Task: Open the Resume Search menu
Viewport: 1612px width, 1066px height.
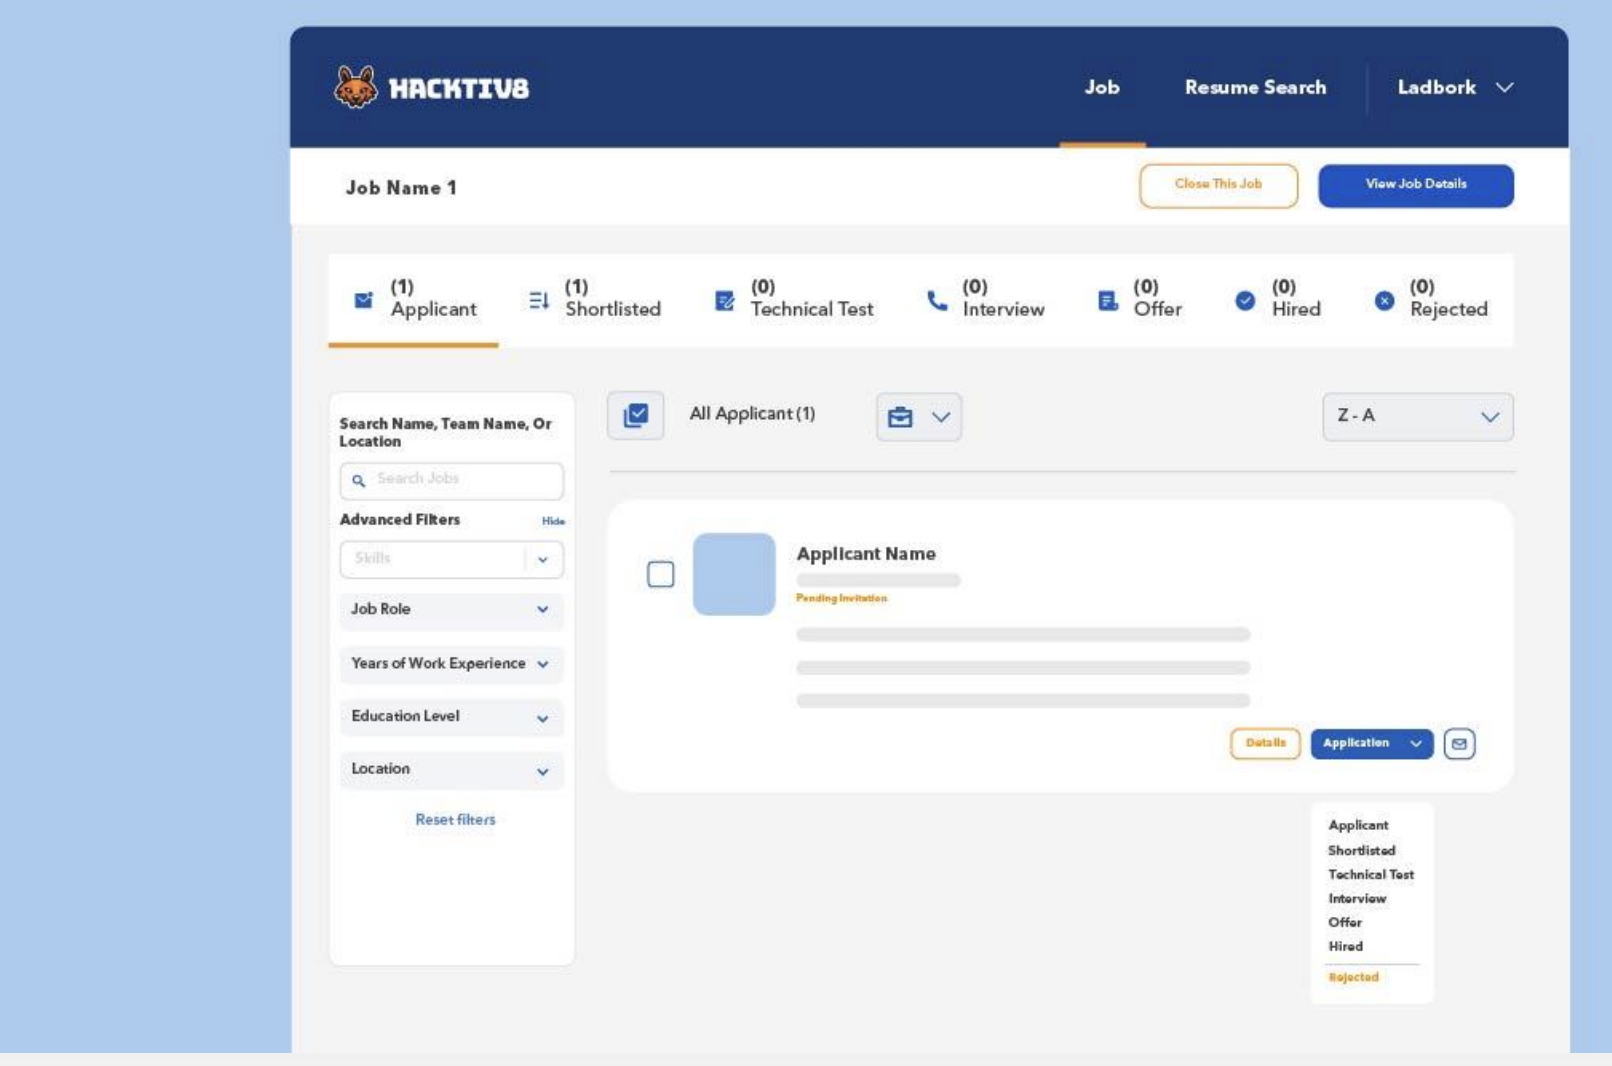Action: click(x=1255, y=87)
